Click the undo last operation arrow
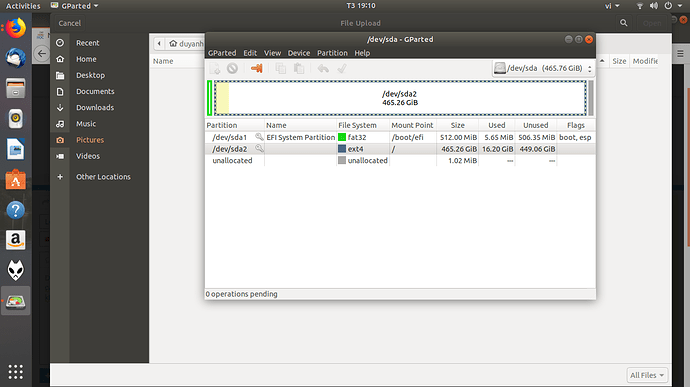The width and height of the screenshot is (690, 387). click(x=323, y=68)
